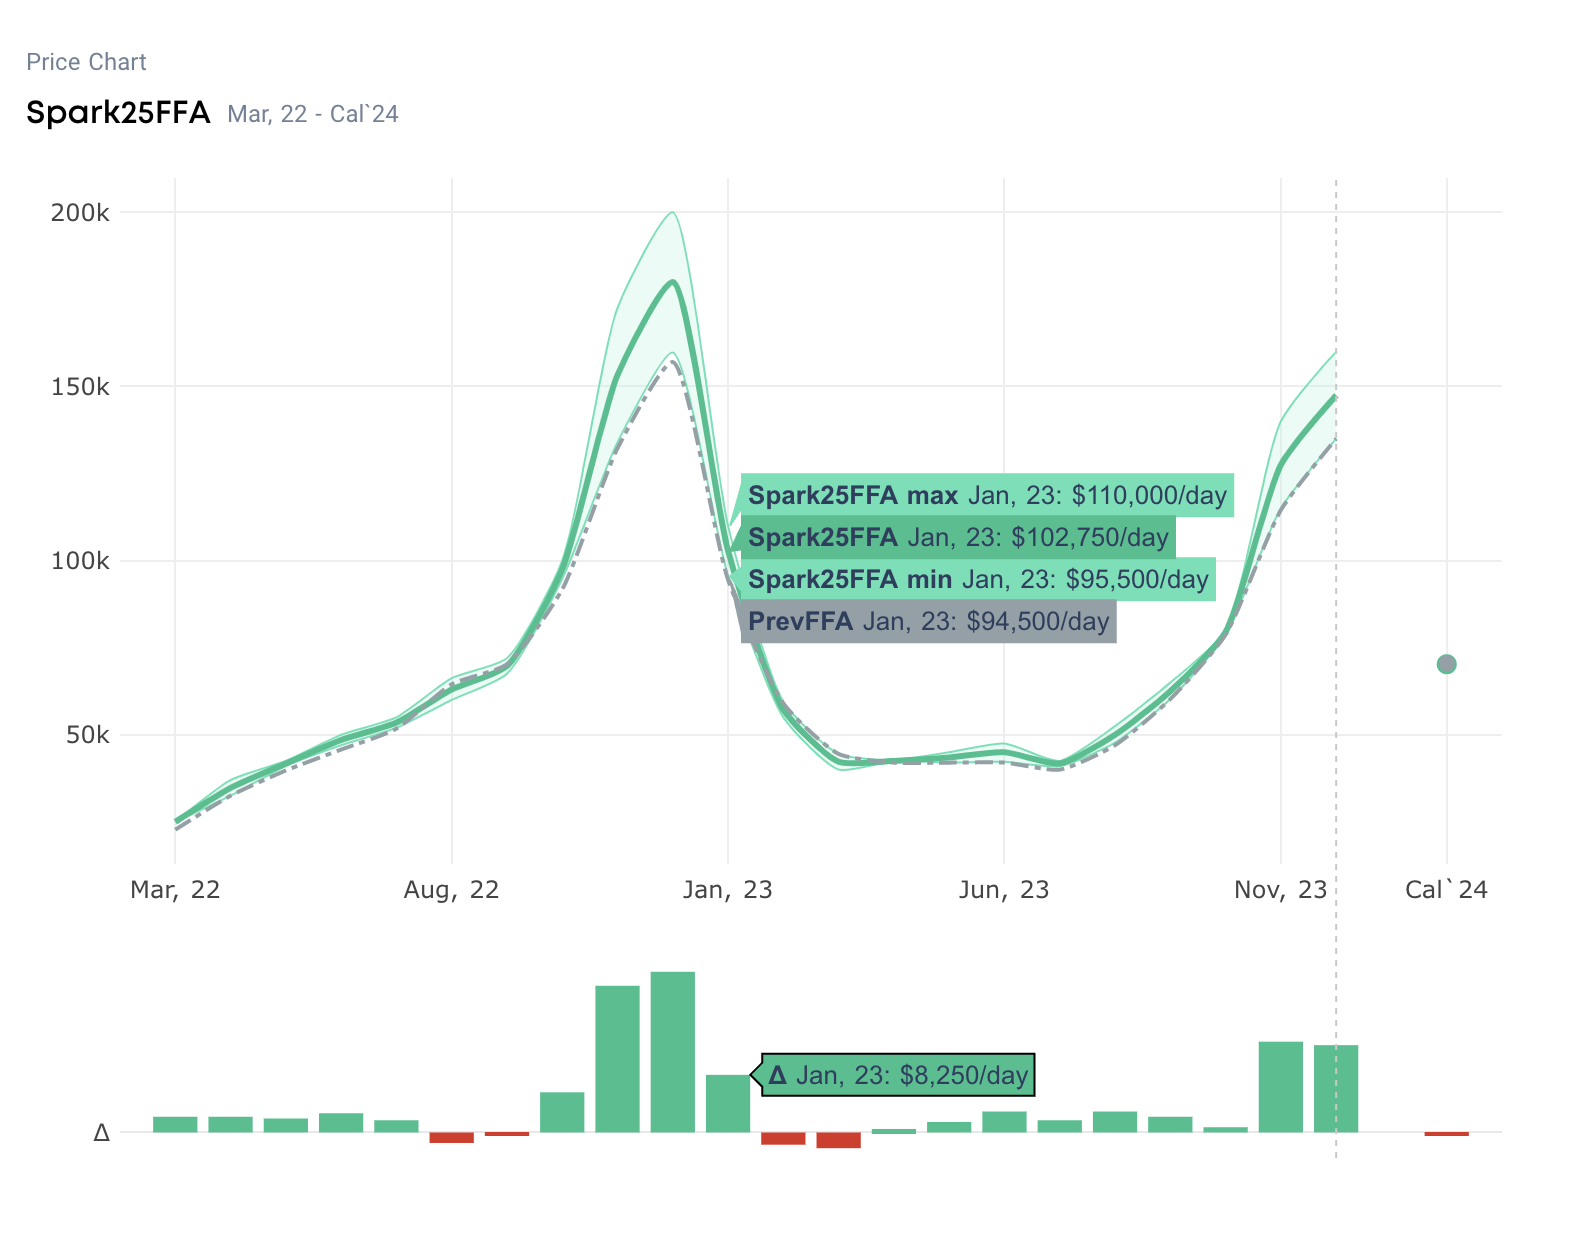Click the red Cal`24 delta bar

coord(1446,1134)
